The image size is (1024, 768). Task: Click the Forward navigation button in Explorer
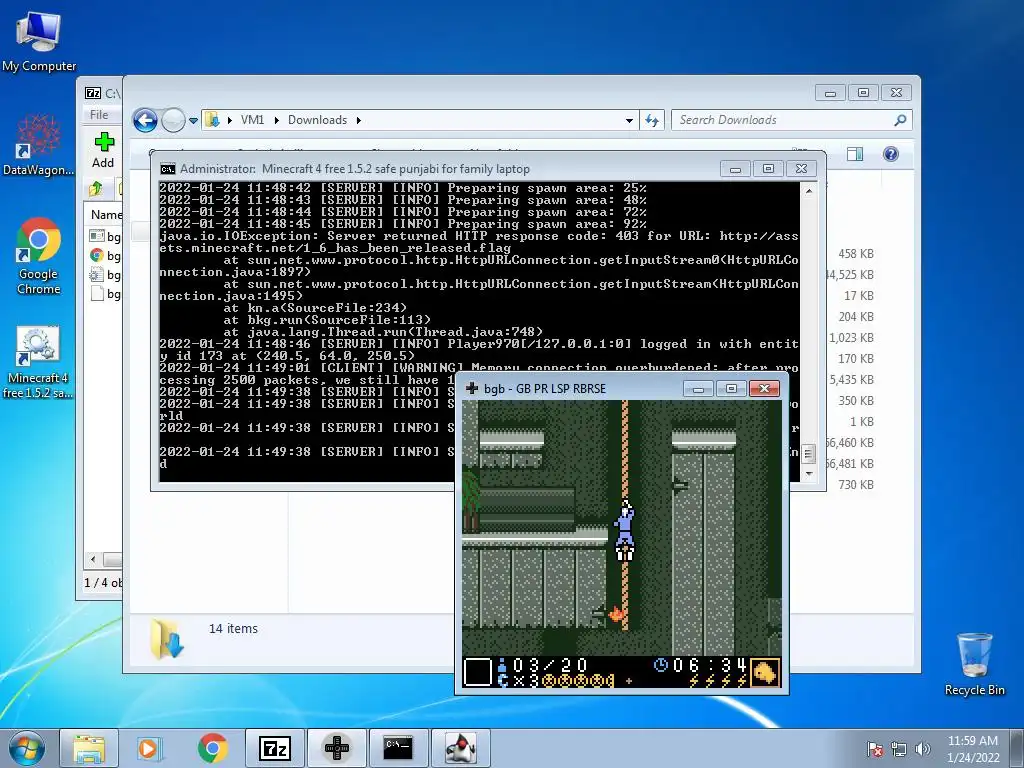(173, 120)
